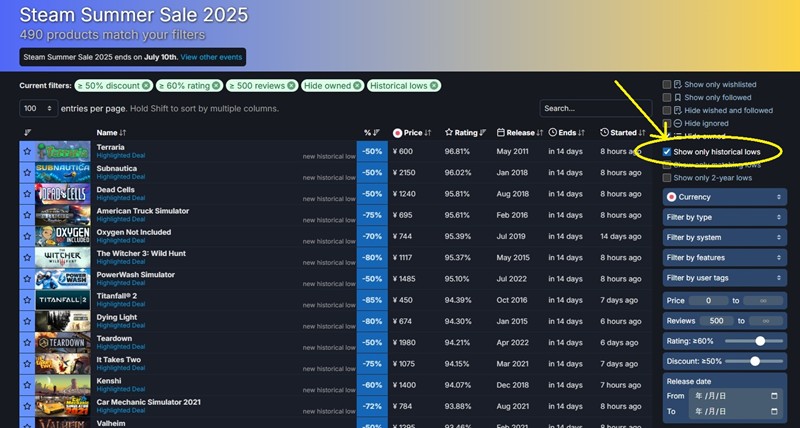Open calendar picker for To date

pos(774,411)
